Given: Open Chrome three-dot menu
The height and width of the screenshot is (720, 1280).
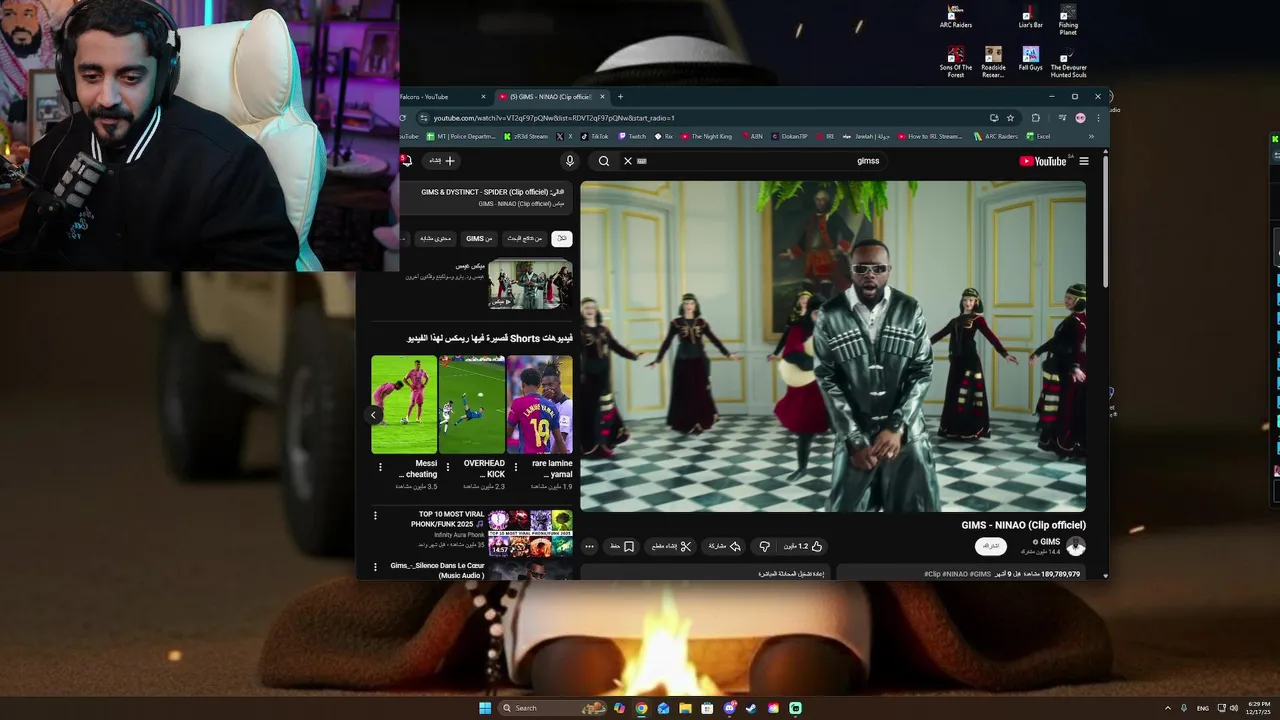Looking at the screenshot, I should point(1097,118).
